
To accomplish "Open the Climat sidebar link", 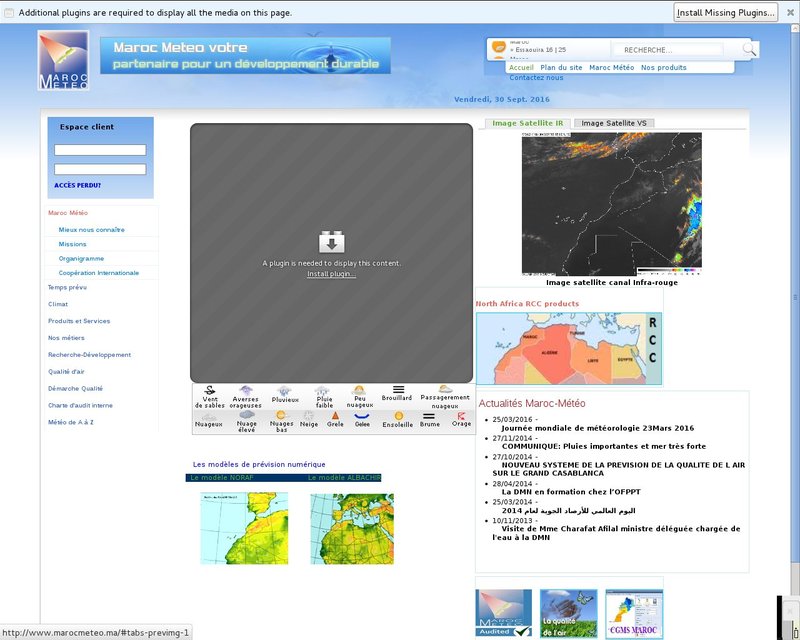I will pyautogui.click(x=58, y=304).
